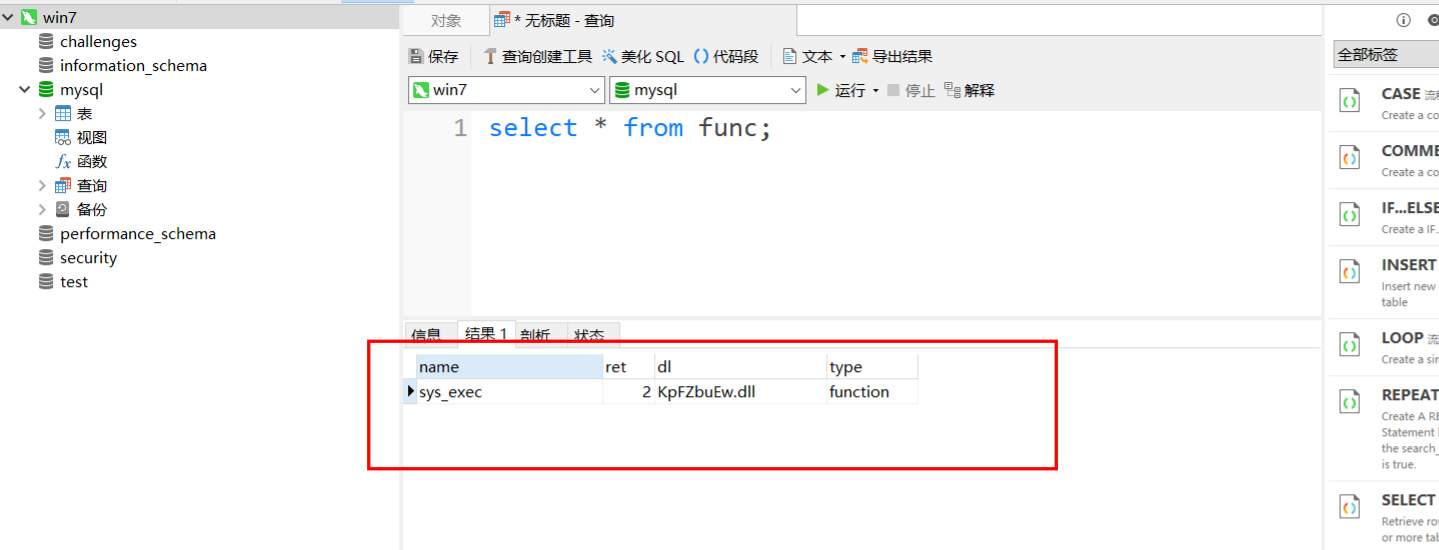1439x550 pixels.
Task: Select the information_schema database
Action: click(x=133, y=66)
